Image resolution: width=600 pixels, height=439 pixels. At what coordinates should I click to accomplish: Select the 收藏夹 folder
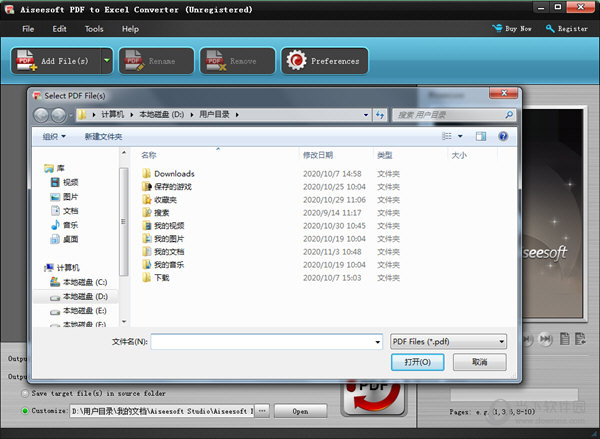pyautogui.click(x=160, y=200)
